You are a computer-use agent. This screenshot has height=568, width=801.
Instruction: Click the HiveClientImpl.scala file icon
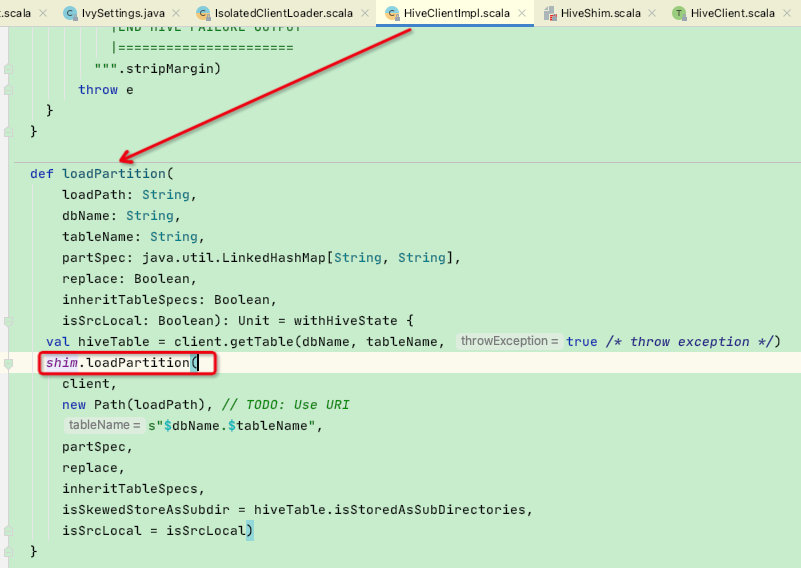pos(392,13)
